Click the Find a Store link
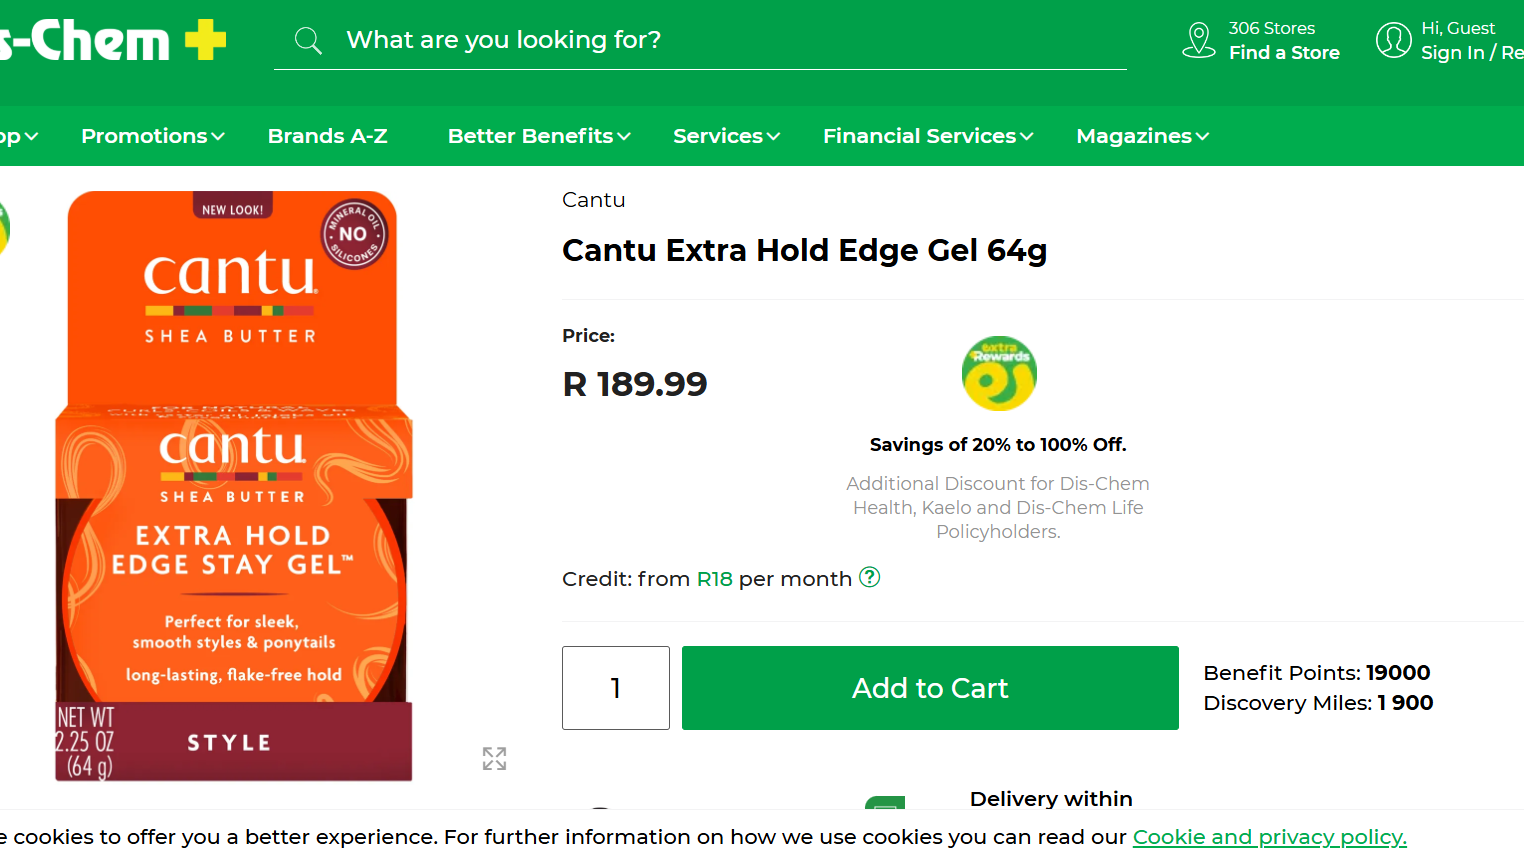The image size is (1524, 857). coord(1284,53)
